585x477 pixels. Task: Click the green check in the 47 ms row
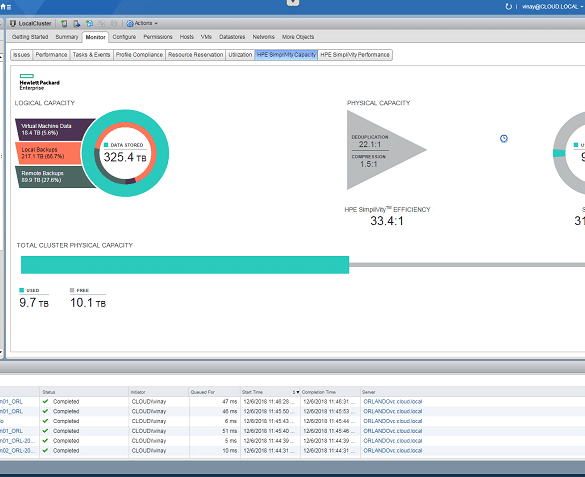tap(46, 402)
